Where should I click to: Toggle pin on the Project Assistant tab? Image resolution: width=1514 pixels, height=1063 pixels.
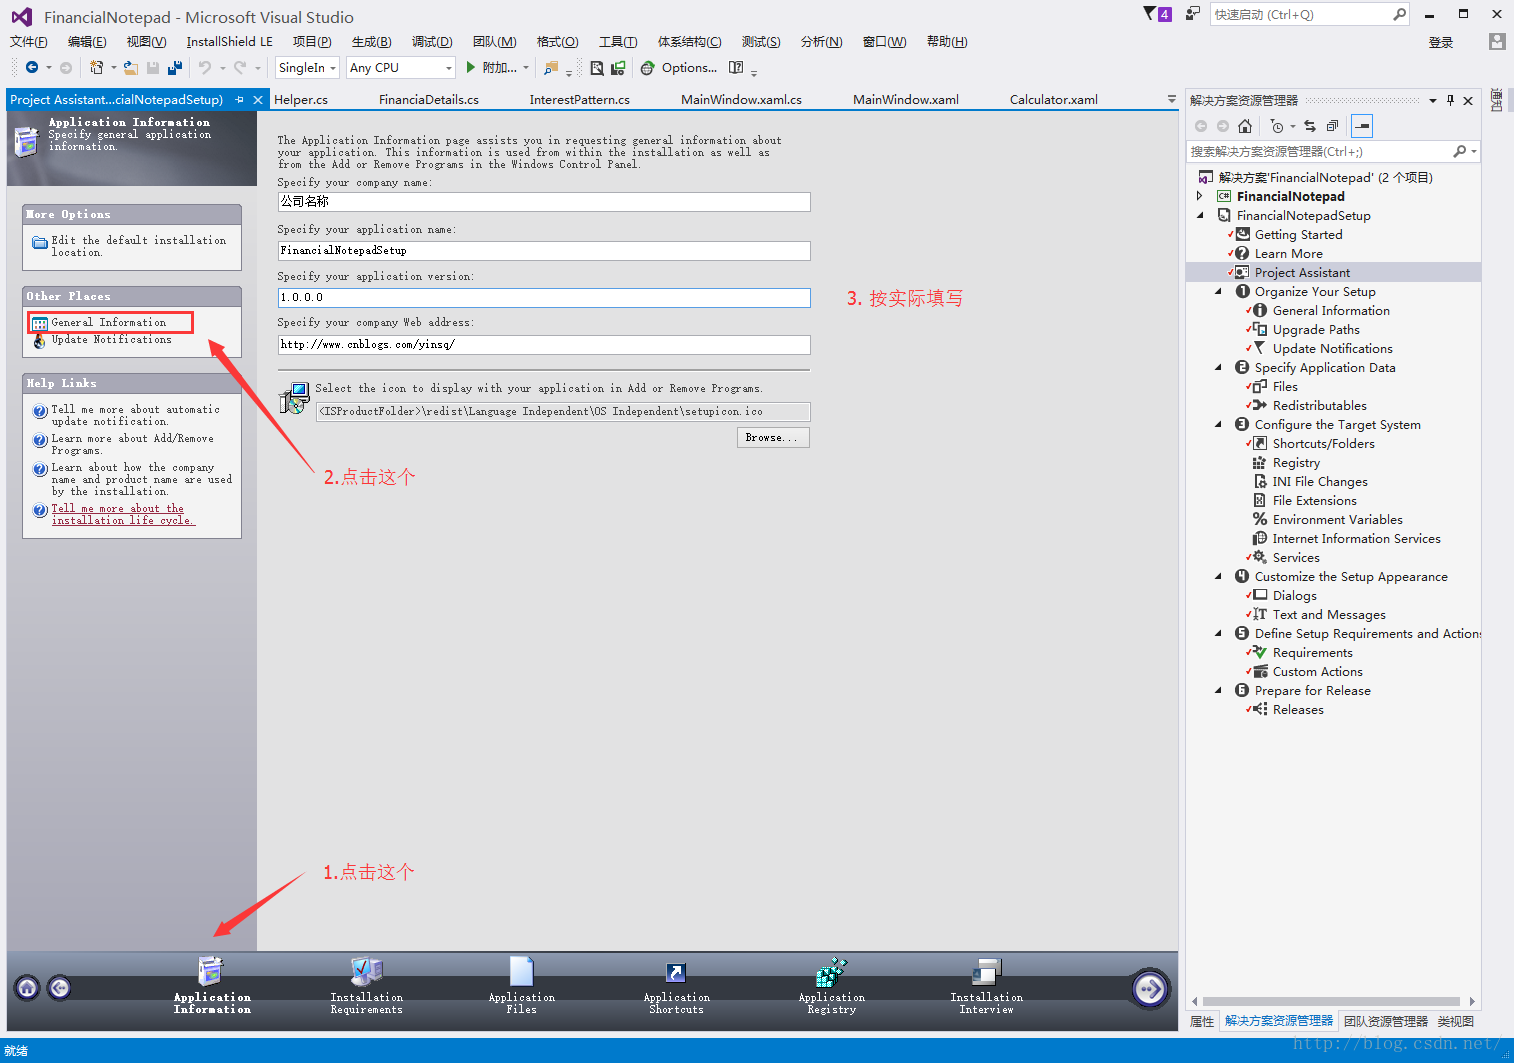239,100
